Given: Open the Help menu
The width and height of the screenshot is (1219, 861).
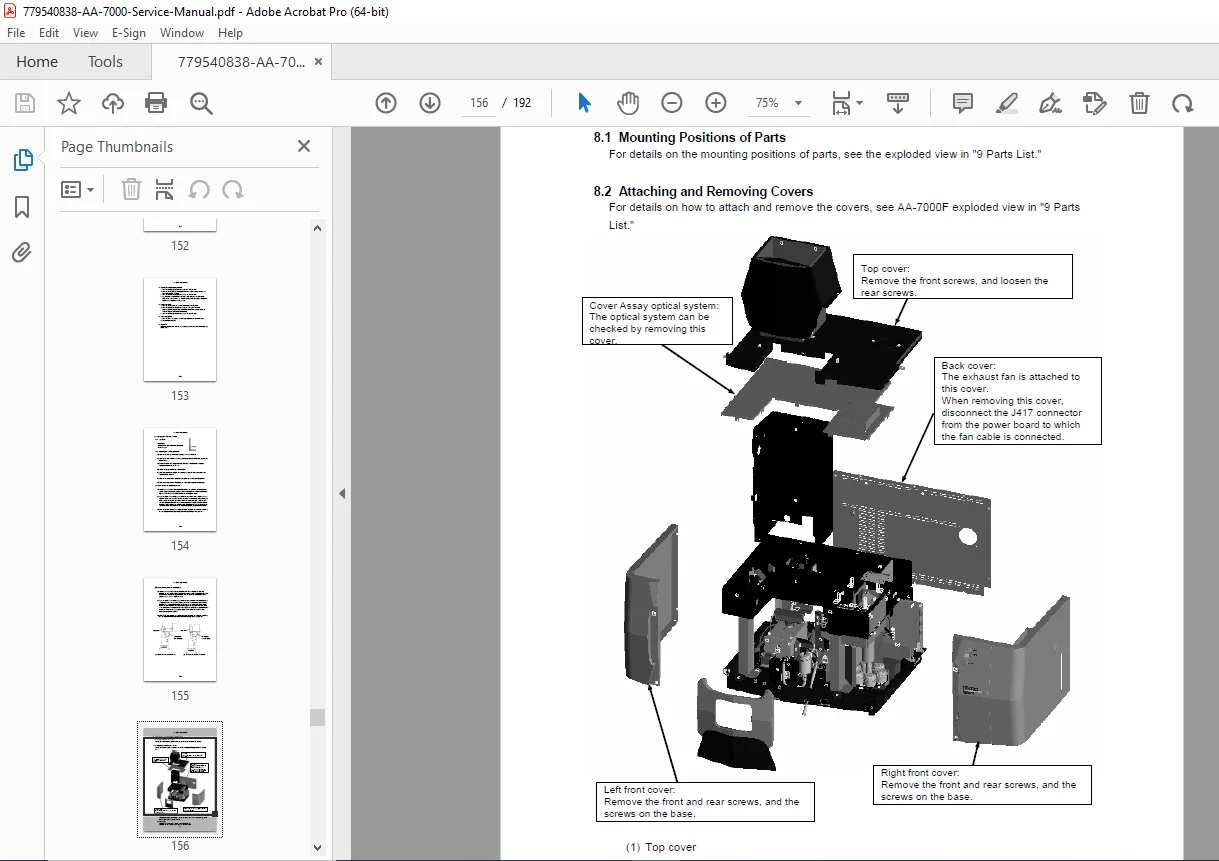Looking at the screenshot, I should click(230, 33).
